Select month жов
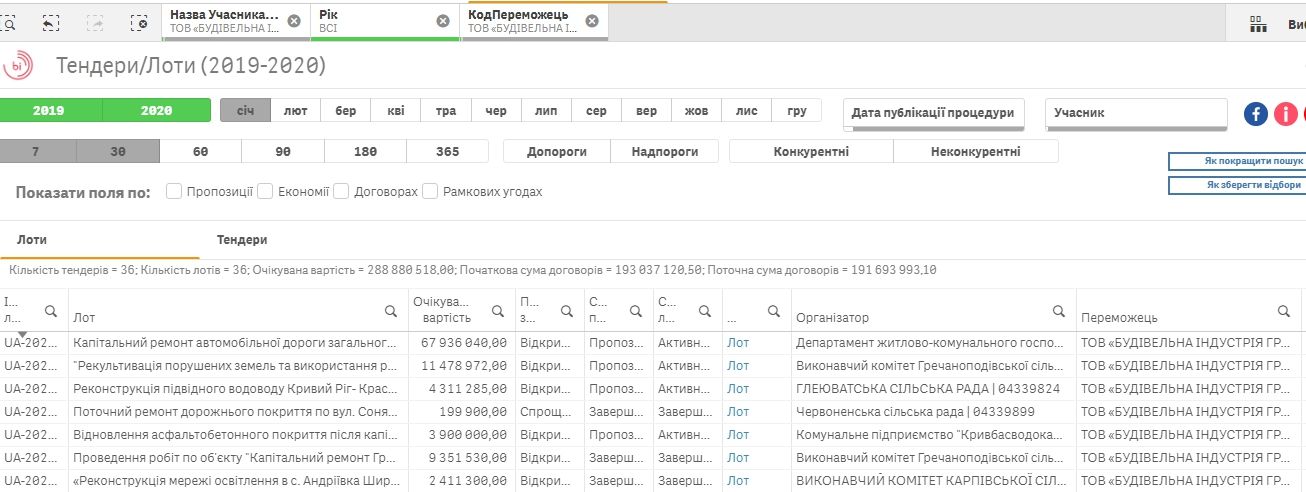The image size is (1306, 492). 696,110
